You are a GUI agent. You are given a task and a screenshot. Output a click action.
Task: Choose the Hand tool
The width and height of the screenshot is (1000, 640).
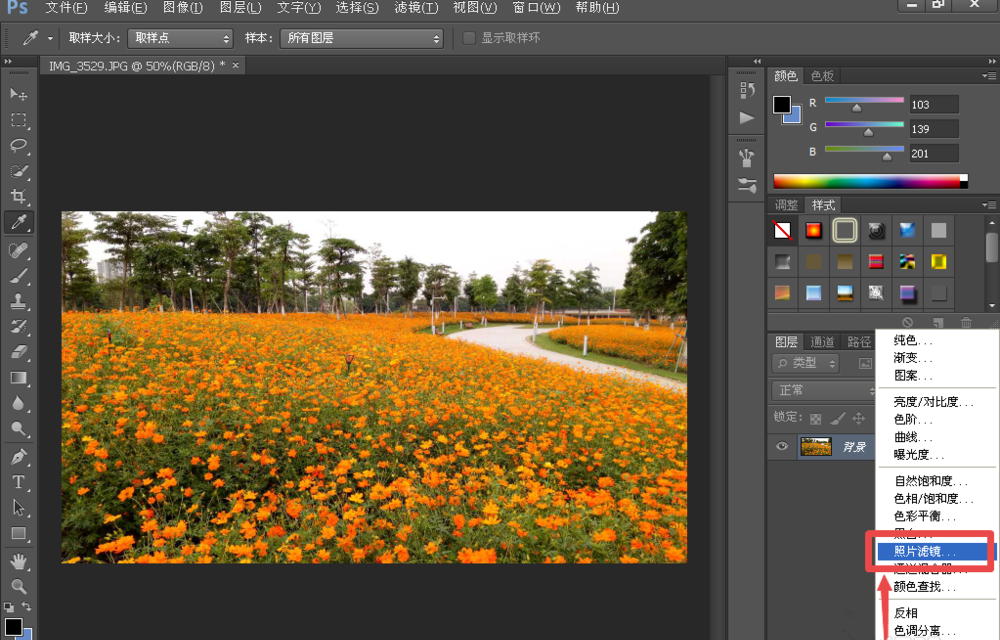click(x=19, y=560)
